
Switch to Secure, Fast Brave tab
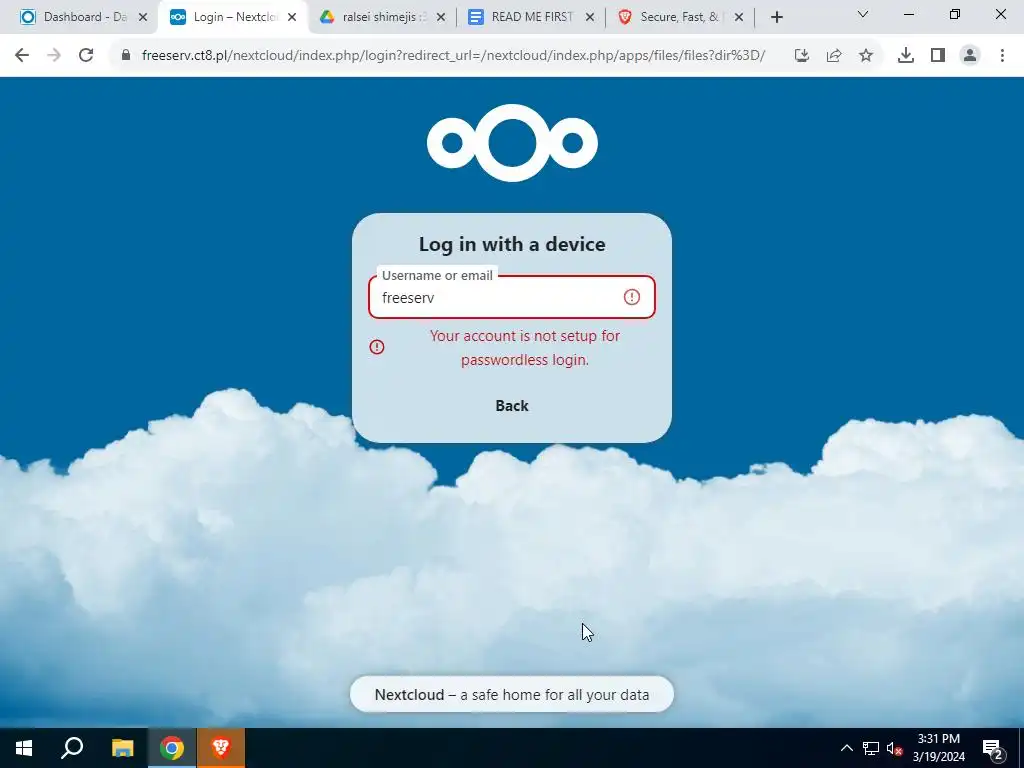(679, 17)
